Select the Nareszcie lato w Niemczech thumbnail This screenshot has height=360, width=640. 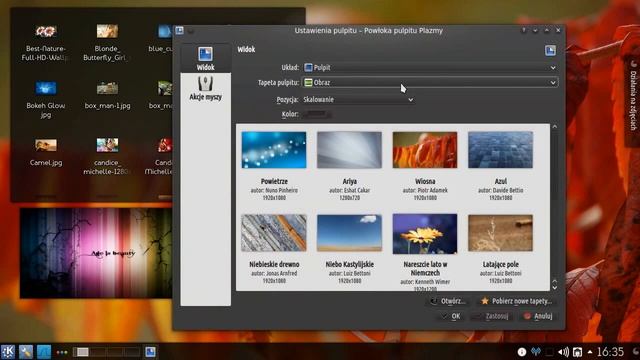425,233
